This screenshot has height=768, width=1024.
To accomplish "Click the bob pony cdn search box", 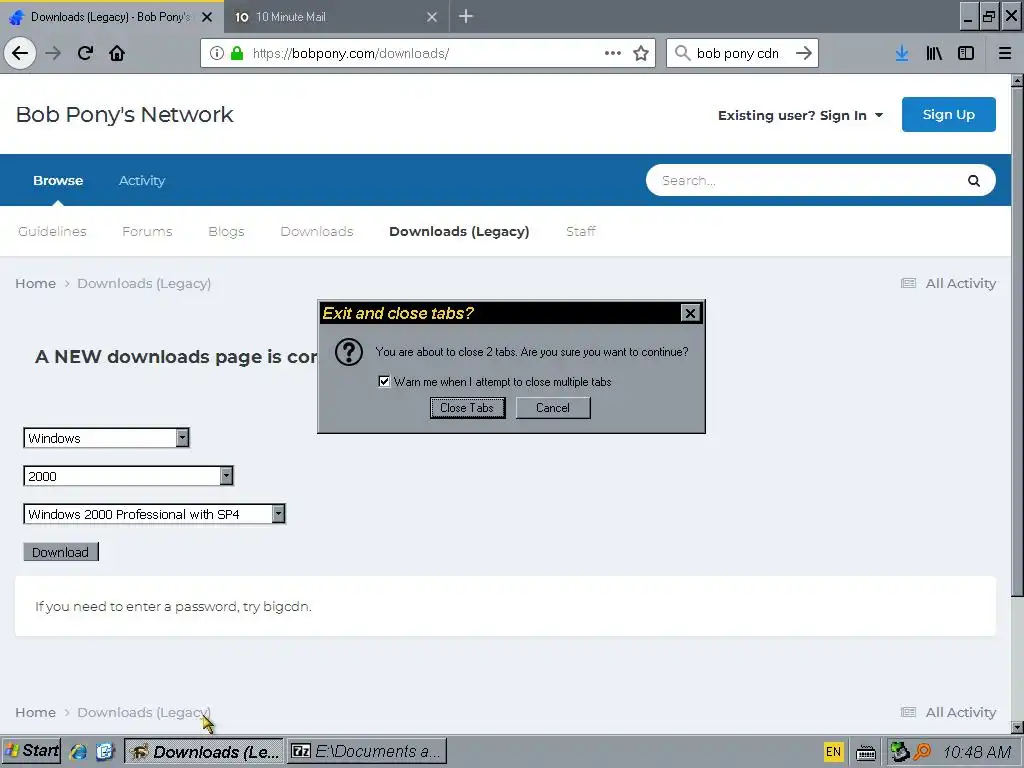I will tap(743, 54).
